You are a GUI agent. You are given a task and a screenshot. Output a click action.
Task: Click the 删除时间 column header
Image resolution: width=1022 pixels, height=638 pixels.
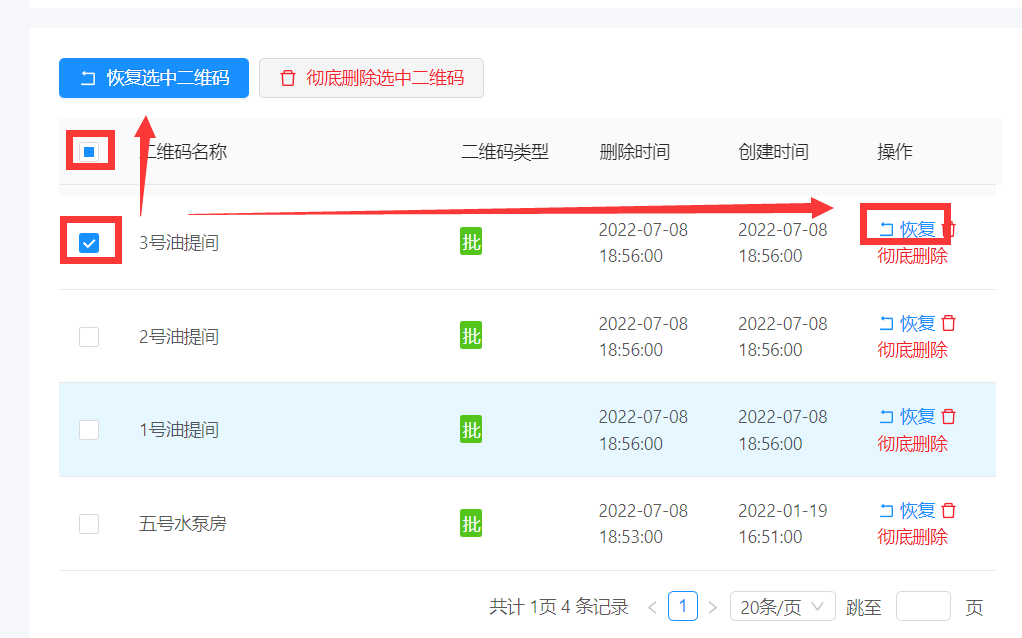[x=635, y=152]
